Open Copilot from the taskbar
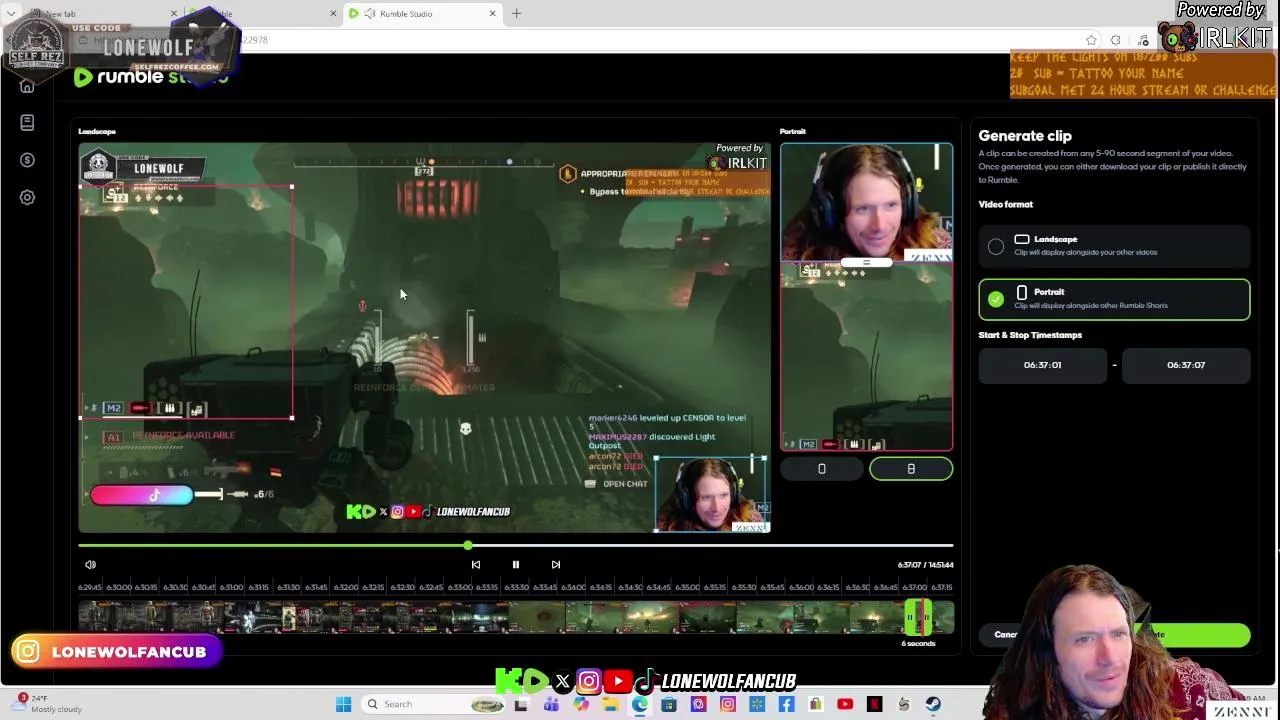This screenshot has width=1280, height=720. coord(581,705)
